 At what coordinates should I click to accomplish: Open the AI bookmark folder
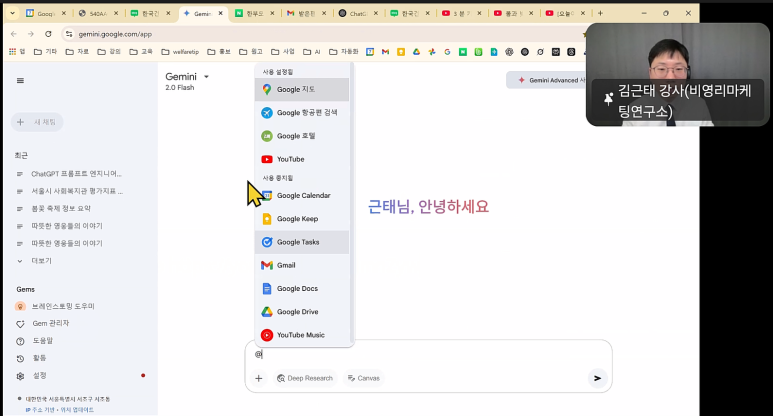point(312,51)
